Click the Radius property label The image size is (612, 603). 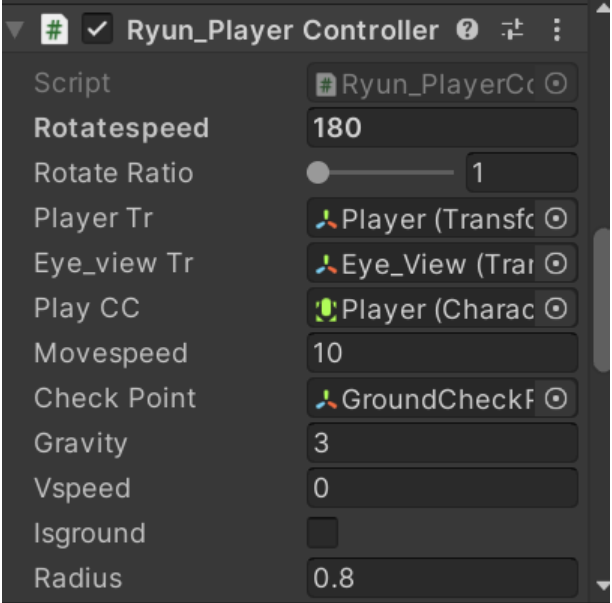(x=78, y=578)
